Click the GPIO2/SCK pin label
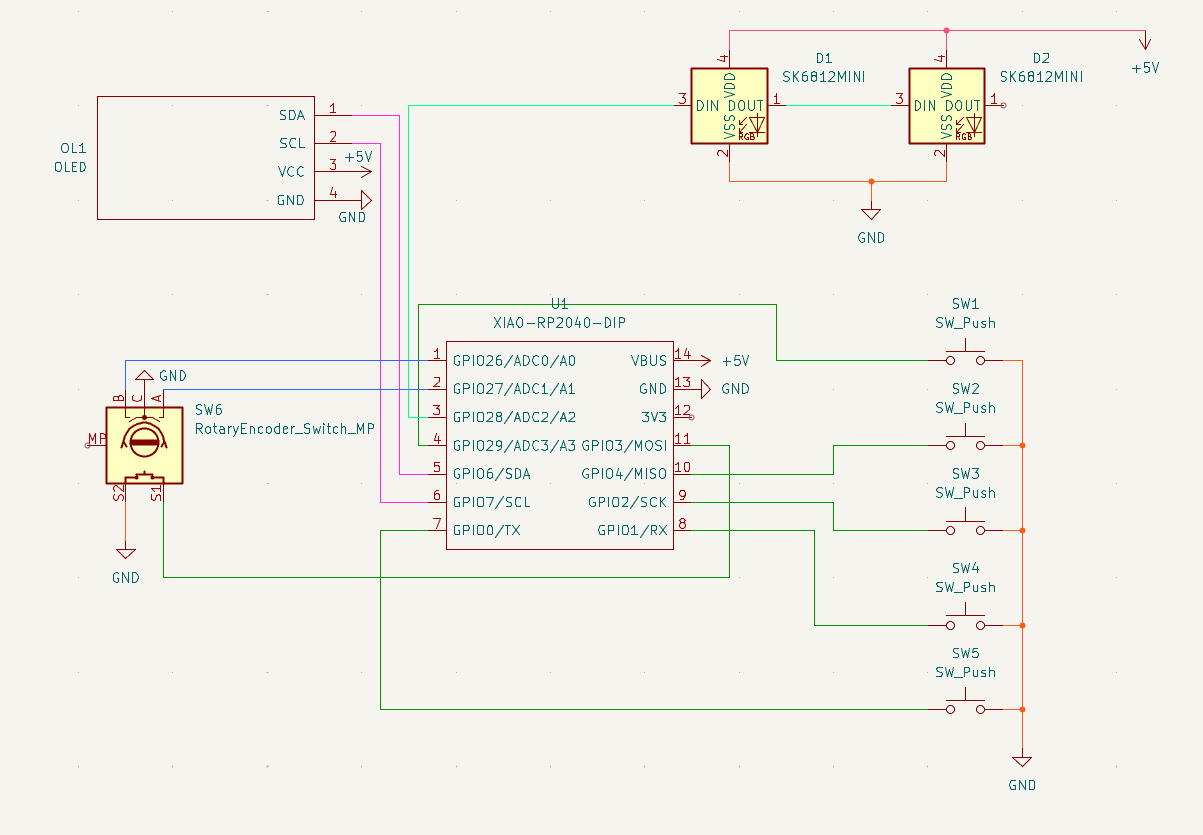Viewport: 1203px width, 835px height. 627,502
